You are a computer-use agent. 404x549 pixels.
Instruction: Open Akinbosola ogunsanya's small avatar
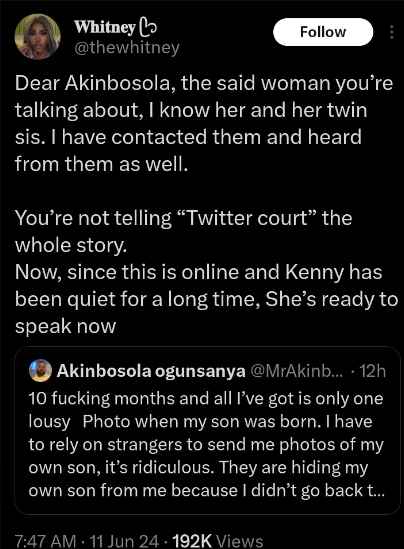(40, 370)
